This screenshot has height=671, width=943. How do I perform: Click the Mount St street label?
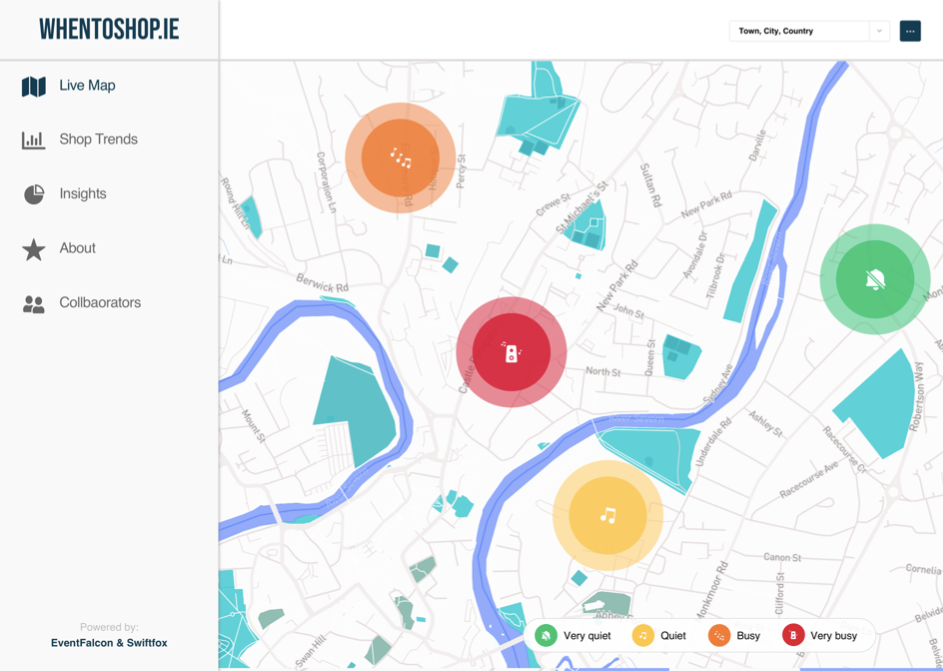[253, 426]
